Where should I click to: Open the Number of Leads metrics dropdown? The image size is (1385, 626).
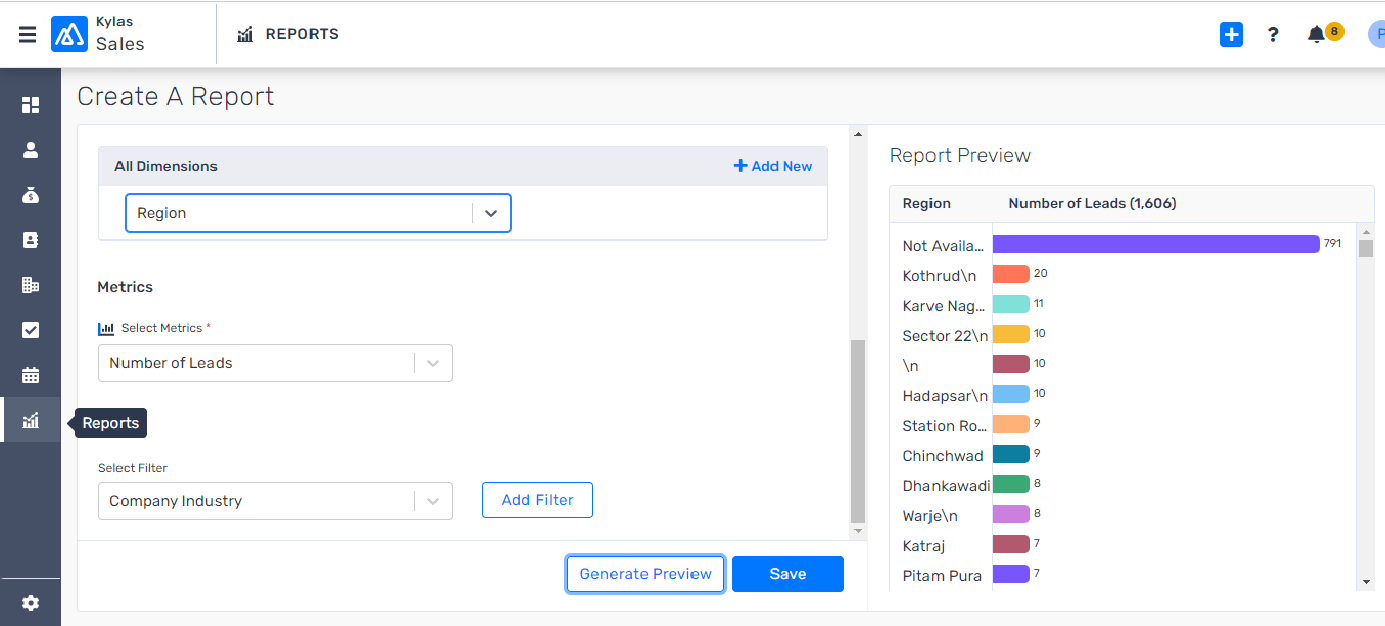pos(432,363)
